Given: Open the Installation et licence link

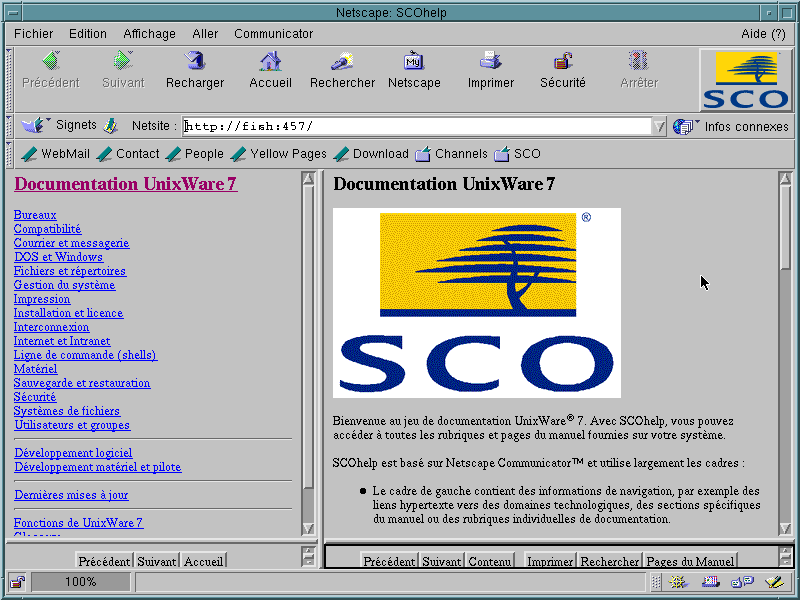Looking at the screenshot, I should point(68,313).
